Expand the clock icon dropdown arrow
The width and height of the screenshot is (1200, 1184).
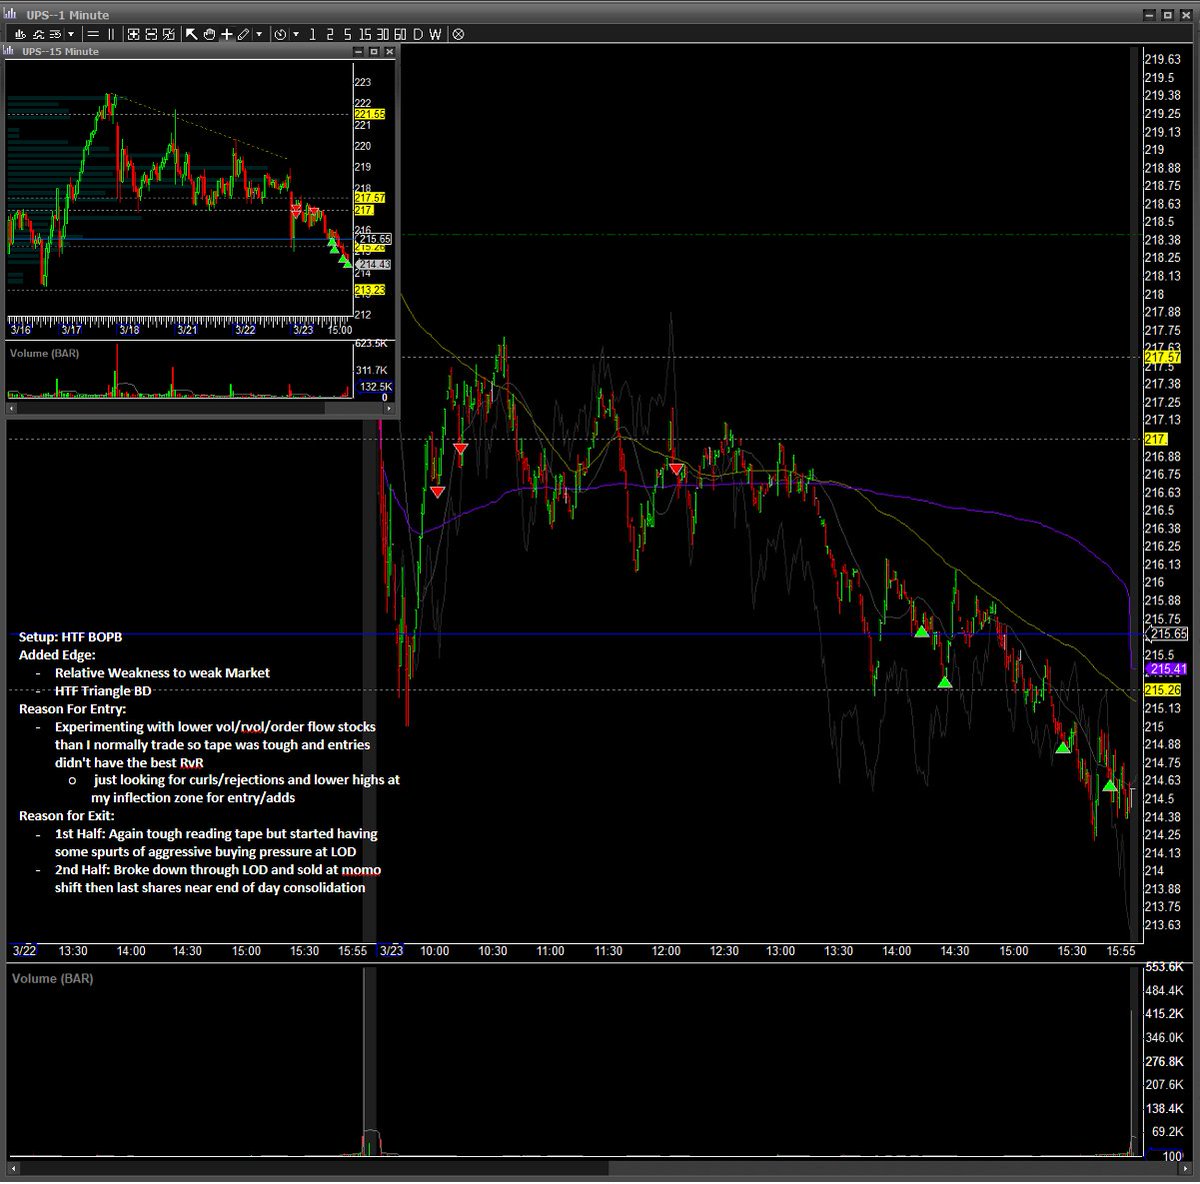point(296,34)
